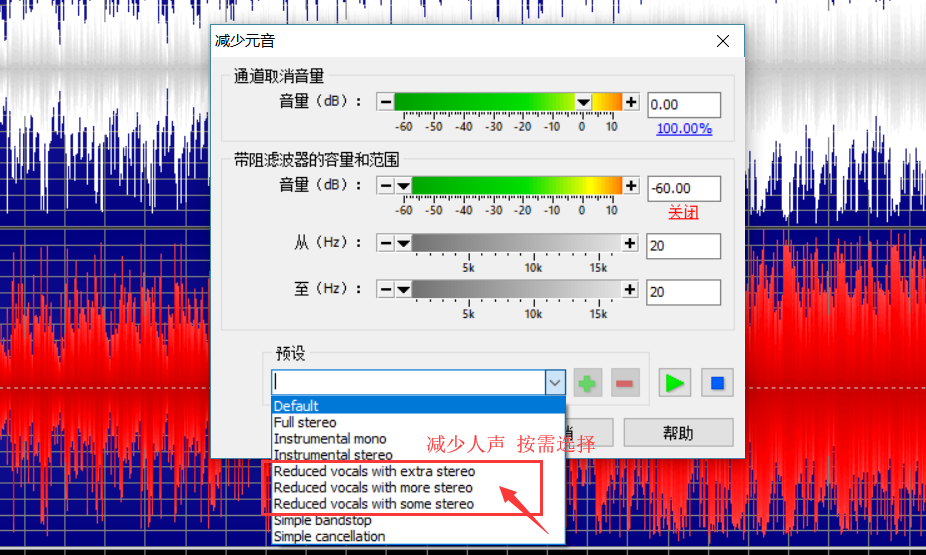Click the 帮助 help button
The width and height of the screenshot is (926, 555).
coord(678,433)
